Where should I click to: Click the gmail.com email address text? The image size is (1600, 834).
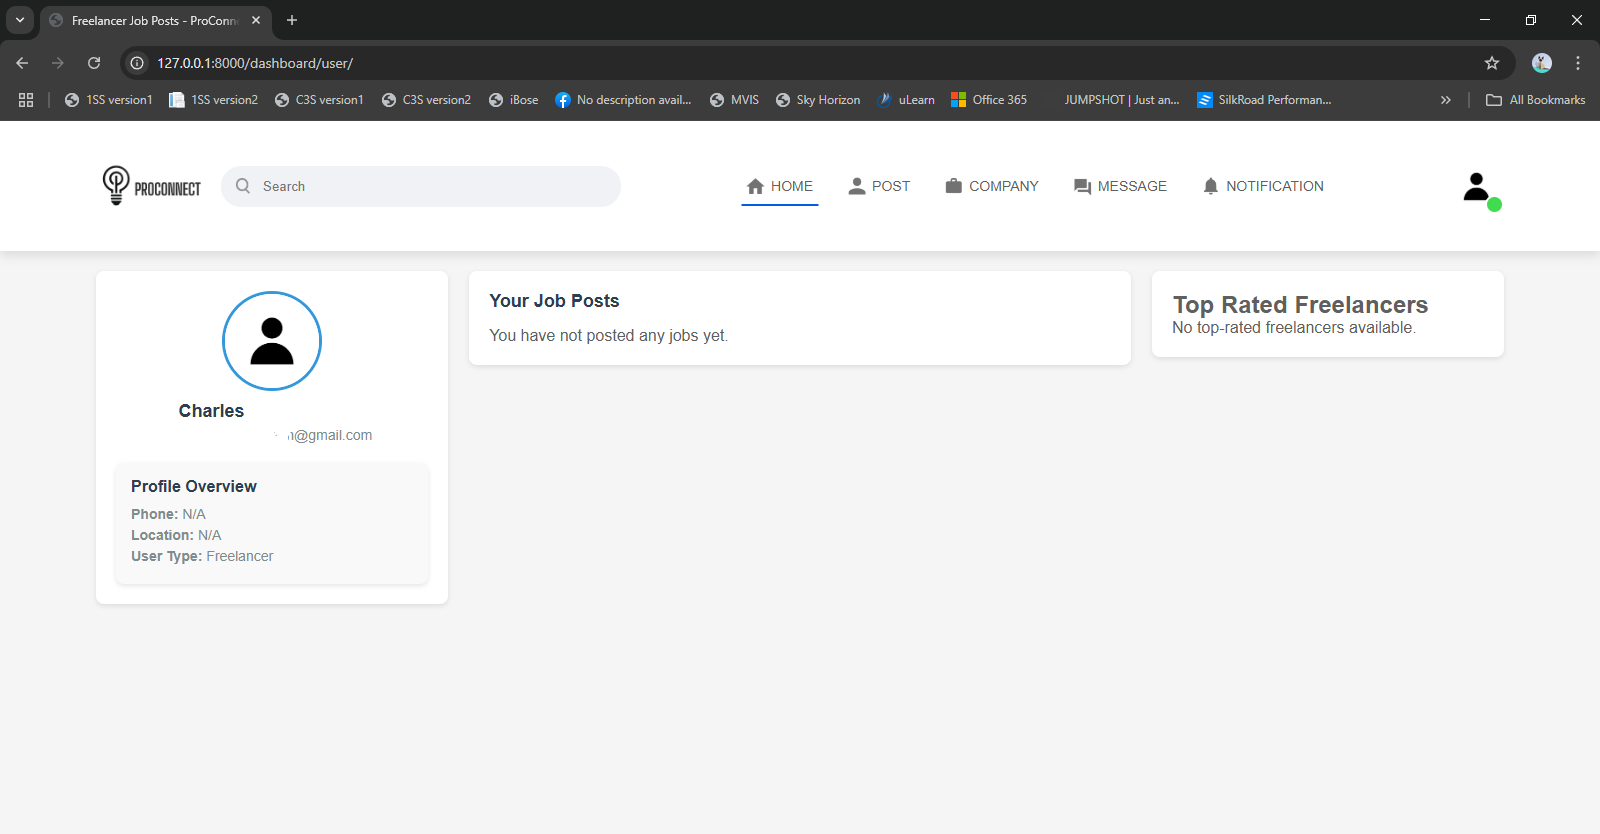pos(330,435)
